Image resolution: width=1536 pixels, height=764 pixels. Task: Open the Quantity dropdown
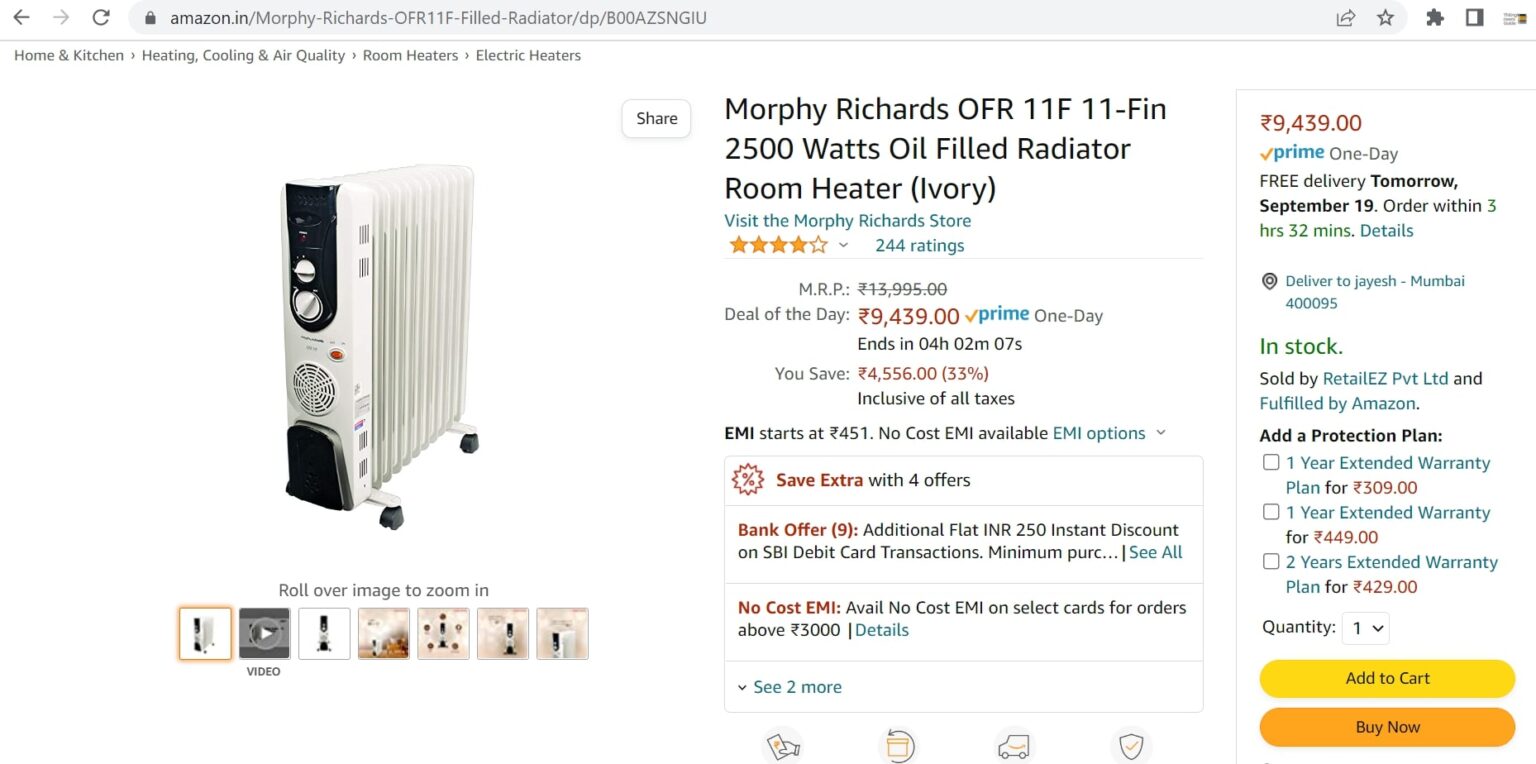[1365, 628]
